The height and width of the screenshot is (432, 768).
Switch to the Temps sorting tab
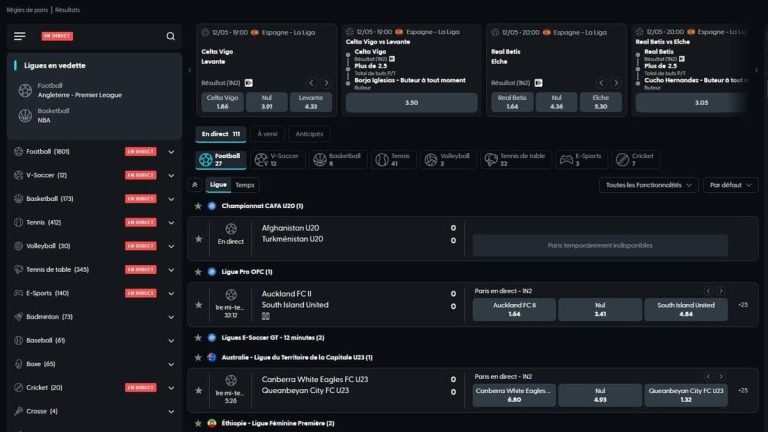[x=245, y=185]
